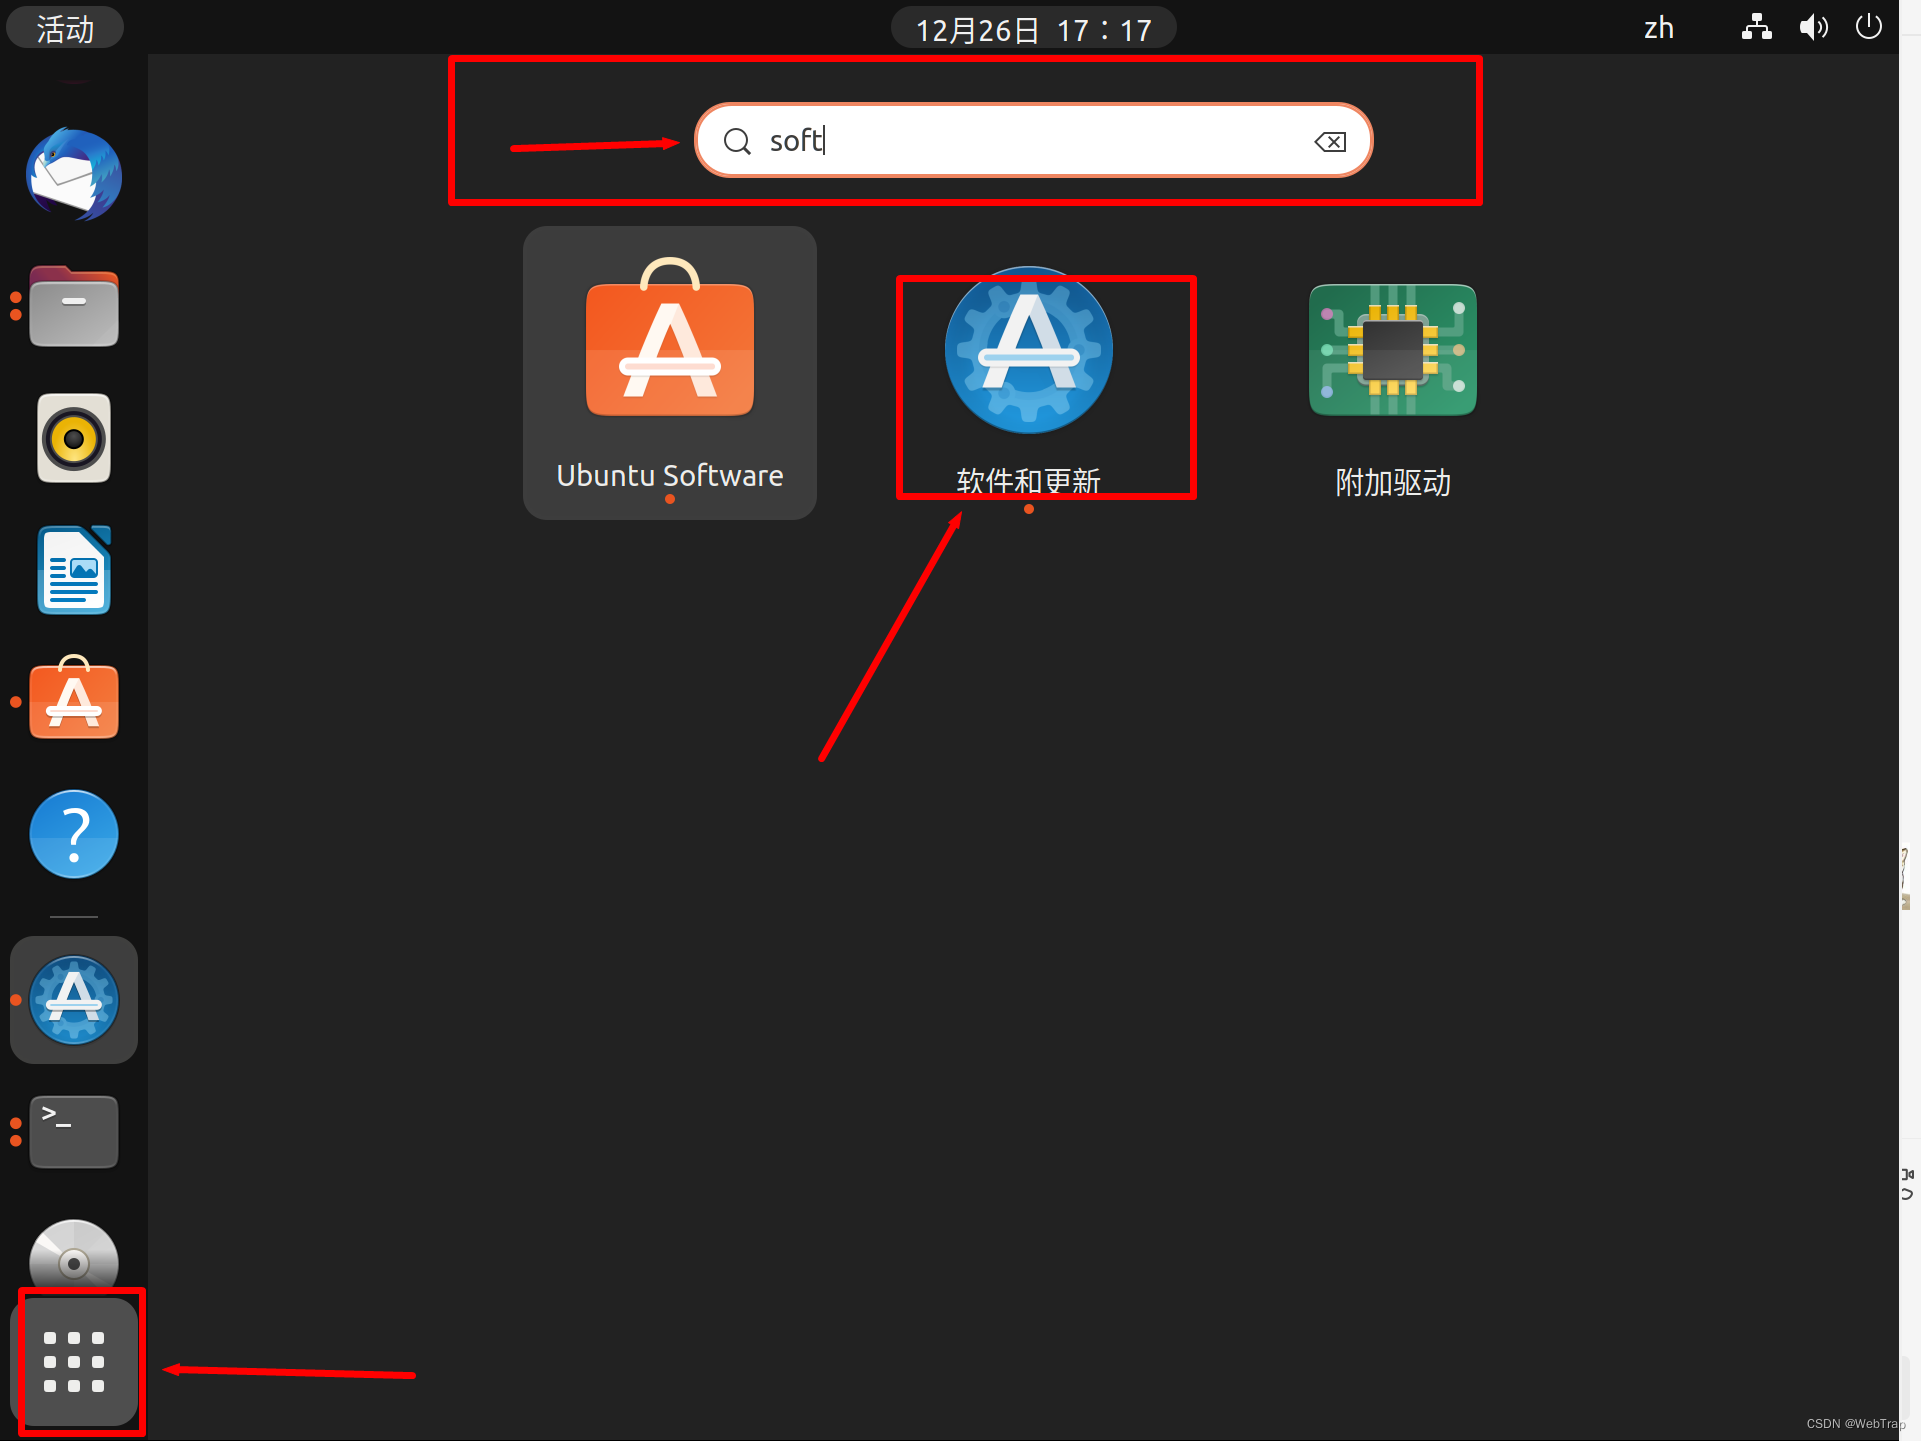Open the Files file manager in the dock
1921x1441 pixels.
coord(73,306)
